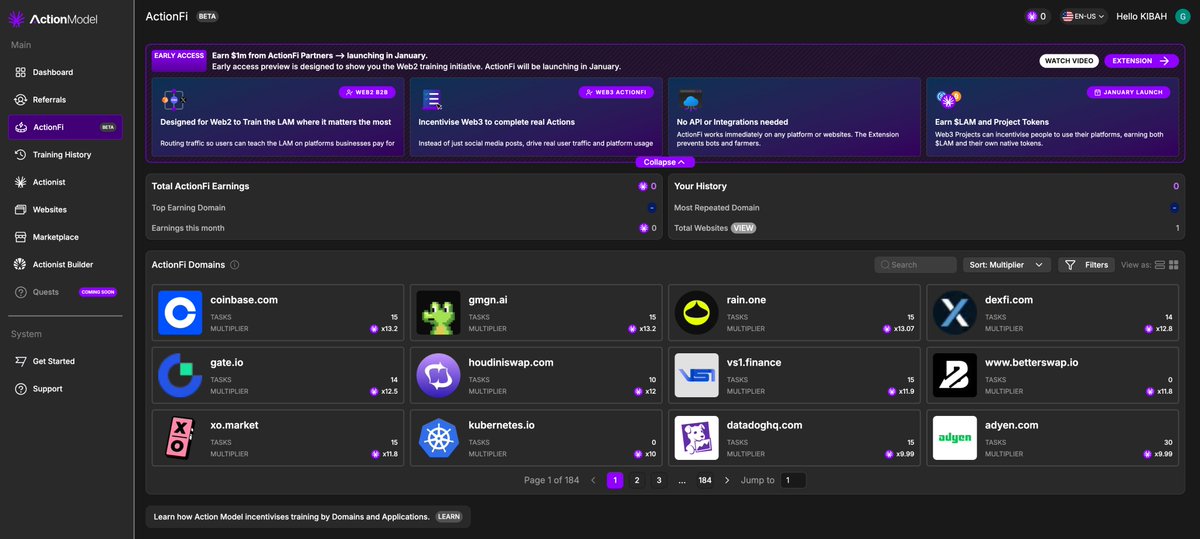Click the xo.market logo
Image resolution: width=1200 pixels, height=539 pixels.
point(180,438)
